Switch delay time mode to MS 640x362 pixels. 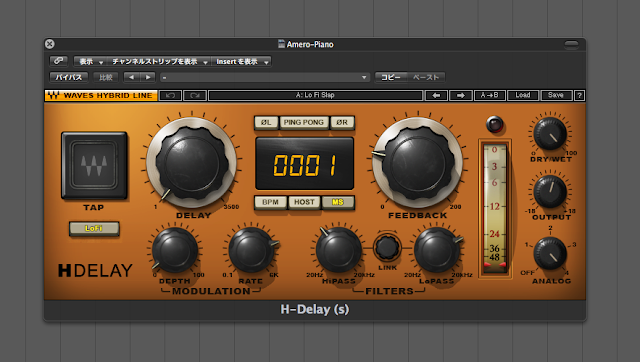(x=338, y=202)
